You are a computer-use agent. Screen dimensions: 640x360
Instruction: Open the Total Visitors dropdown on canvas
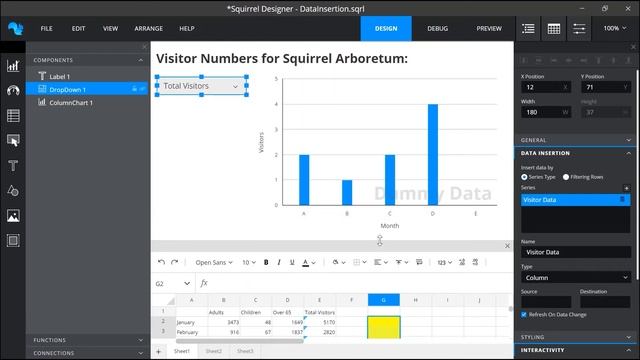[201, 86]
